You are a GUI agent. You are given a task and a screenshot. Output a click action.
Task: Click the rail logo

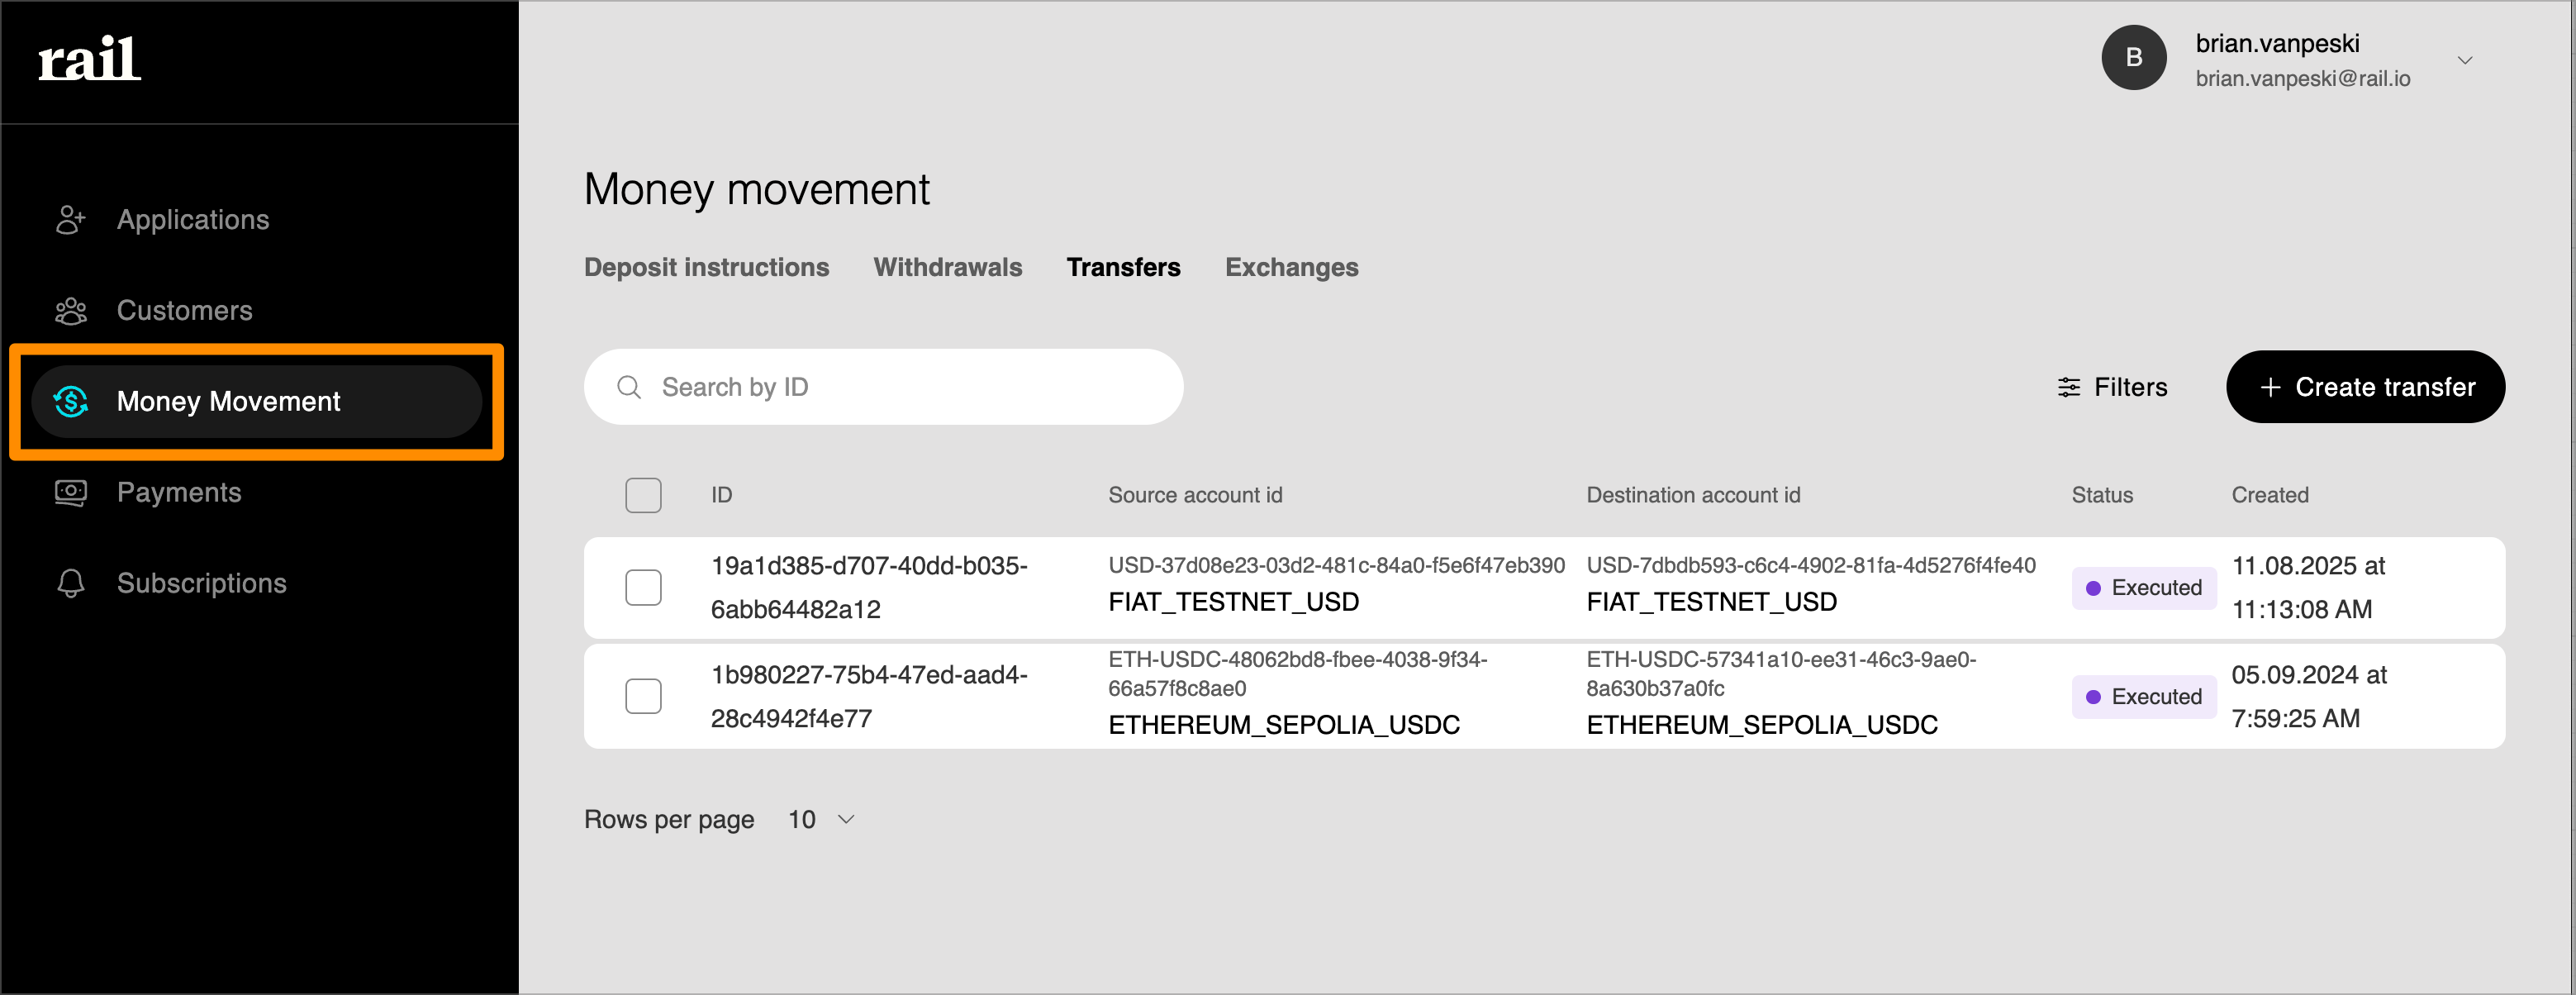point(89,59)
